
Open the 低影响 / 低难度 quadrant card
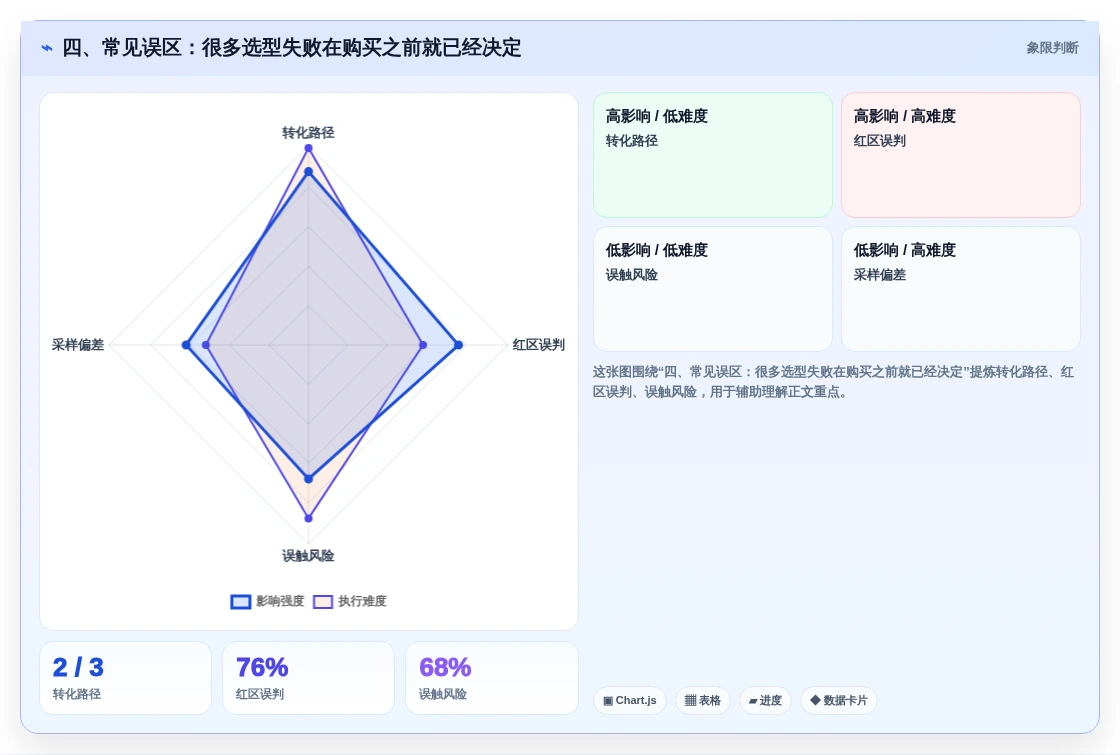click(x=713, y=289)
